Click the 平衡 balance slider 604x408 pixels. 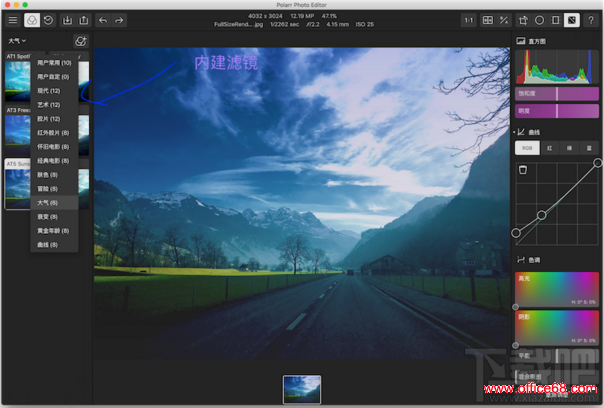tap(557, 356)
